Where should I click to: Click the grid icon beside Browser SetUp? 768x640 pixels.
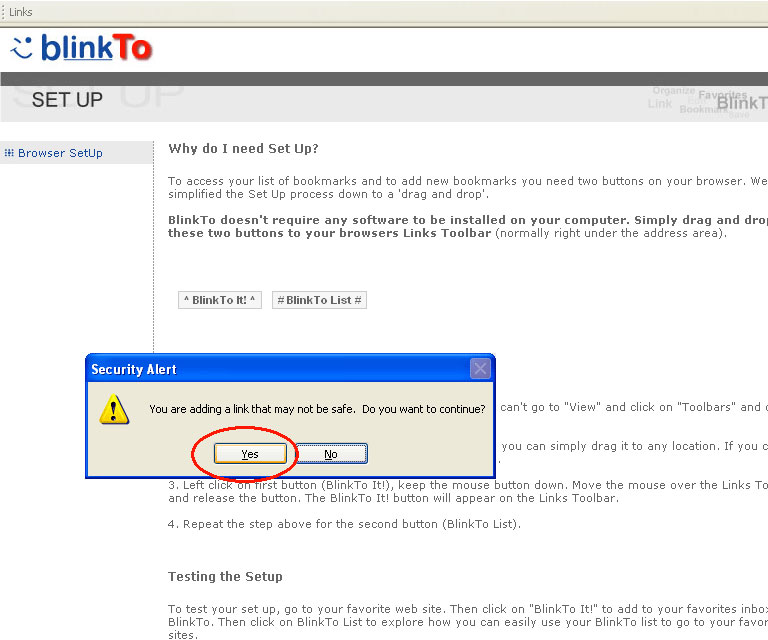pos(9,153)
